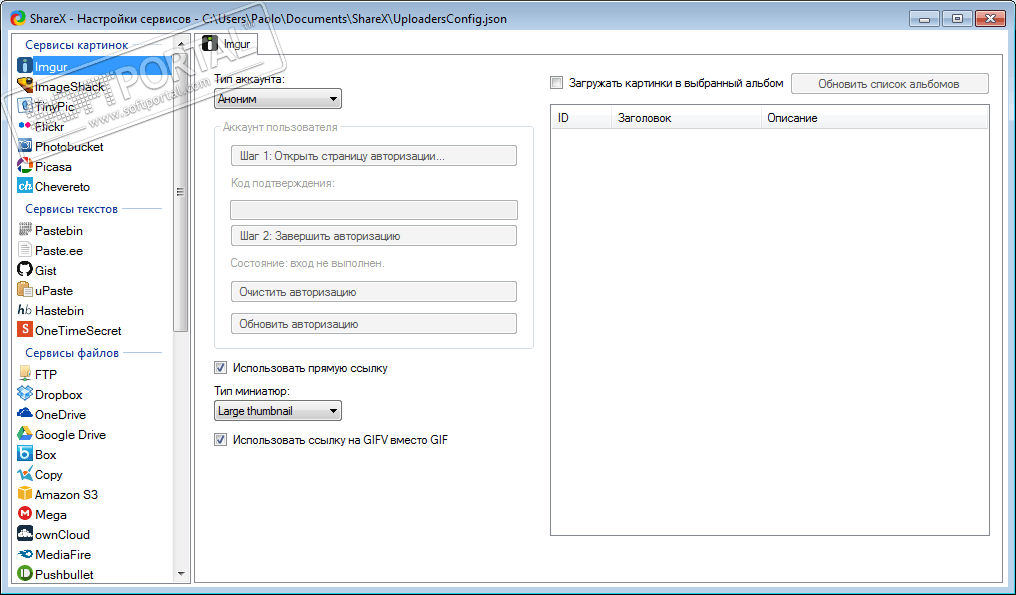The image size is (1016, 595).
Task: Minimize the ShareX settings window
Action: coord(925,19)
